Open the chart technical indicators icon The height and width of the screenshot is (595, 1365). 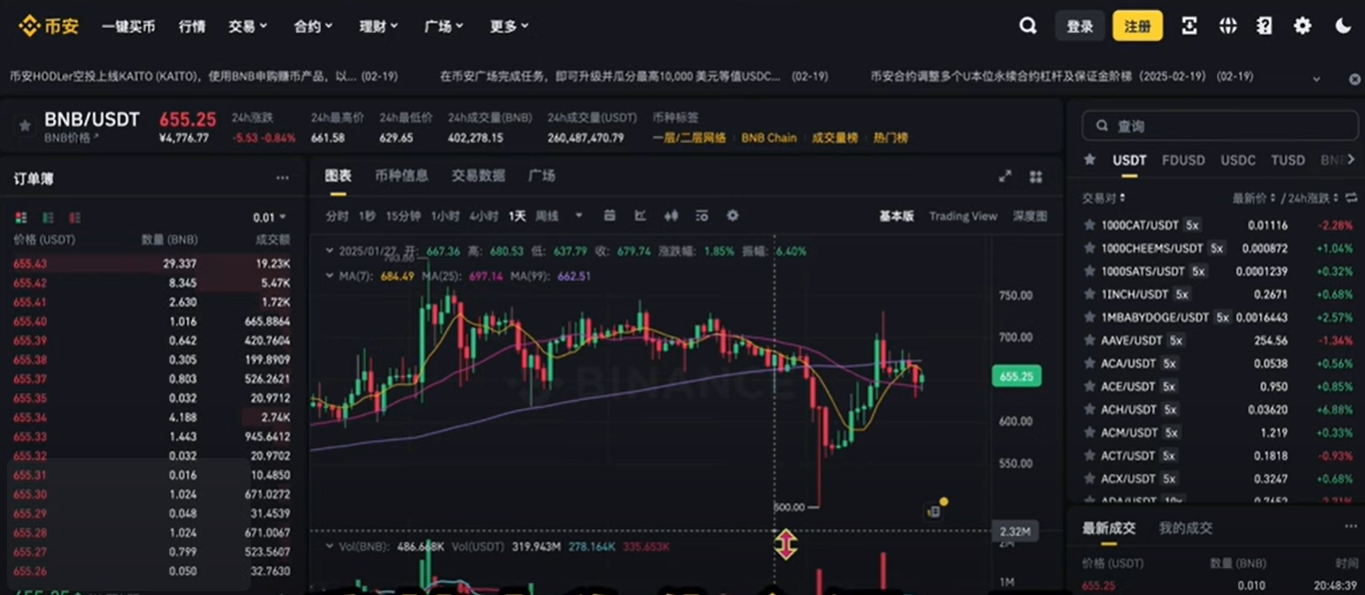(640, 216)
